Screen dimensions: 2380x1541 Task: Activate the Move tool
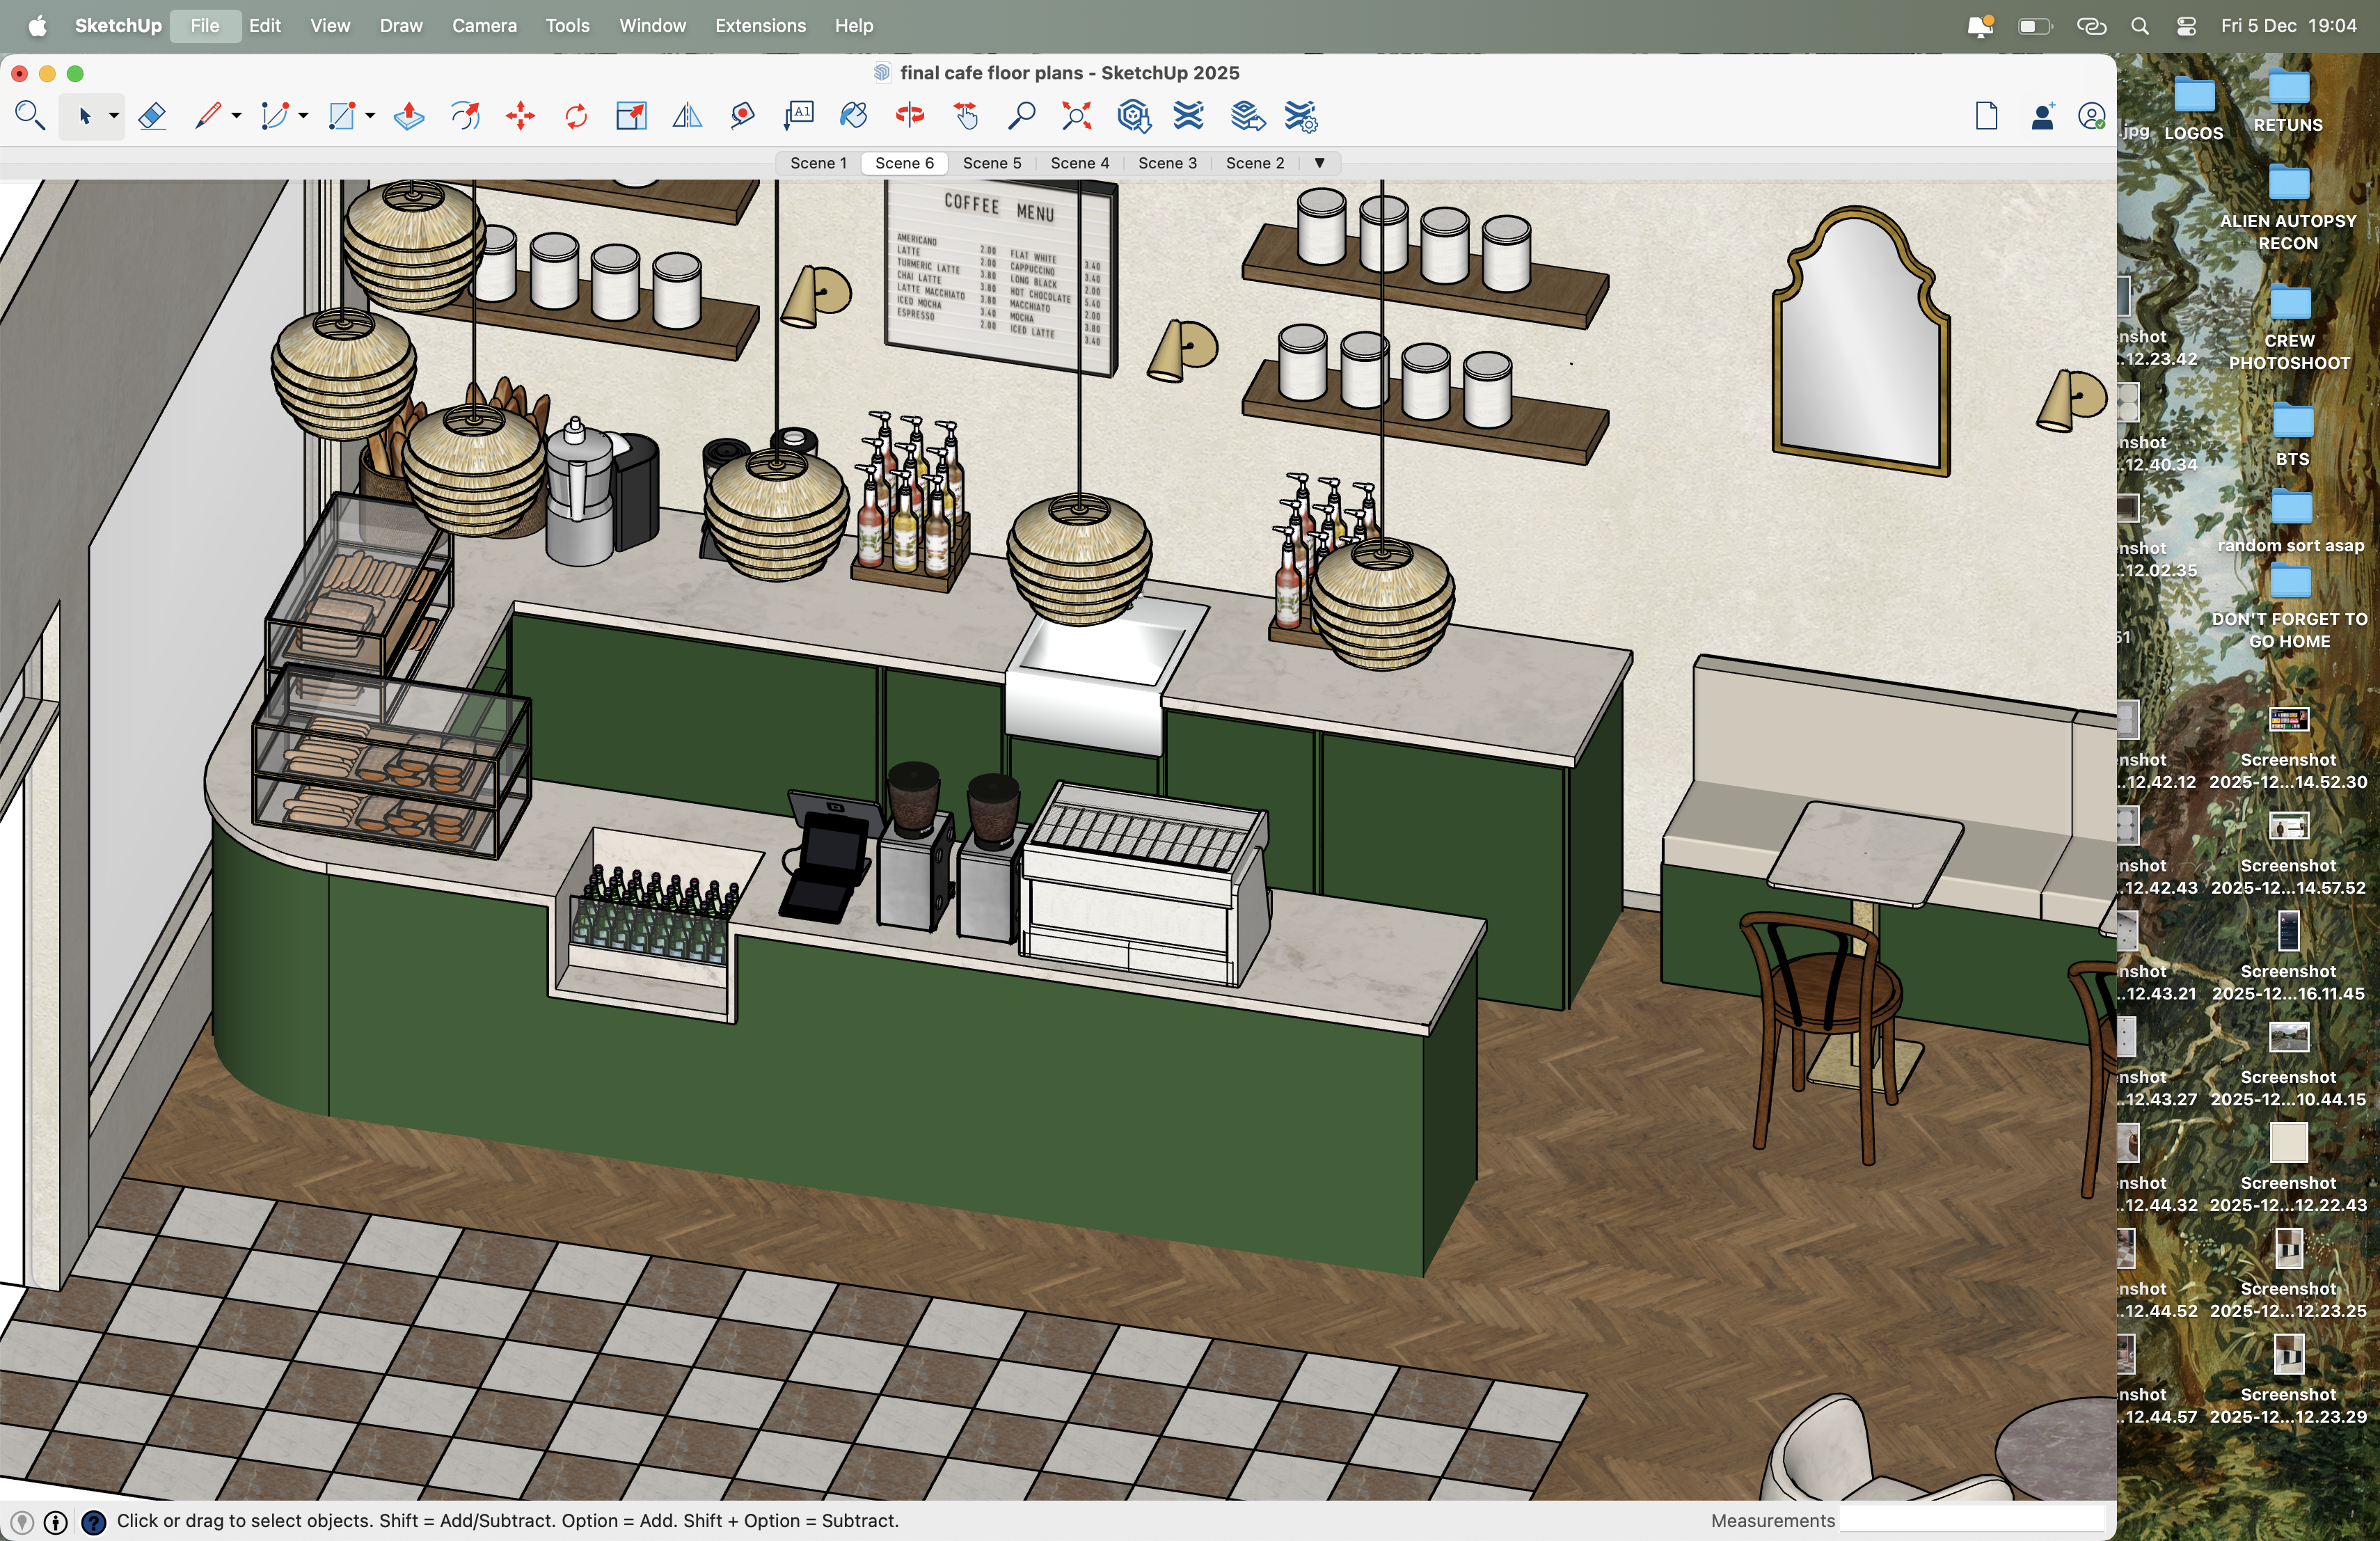[x=520, y=117]
